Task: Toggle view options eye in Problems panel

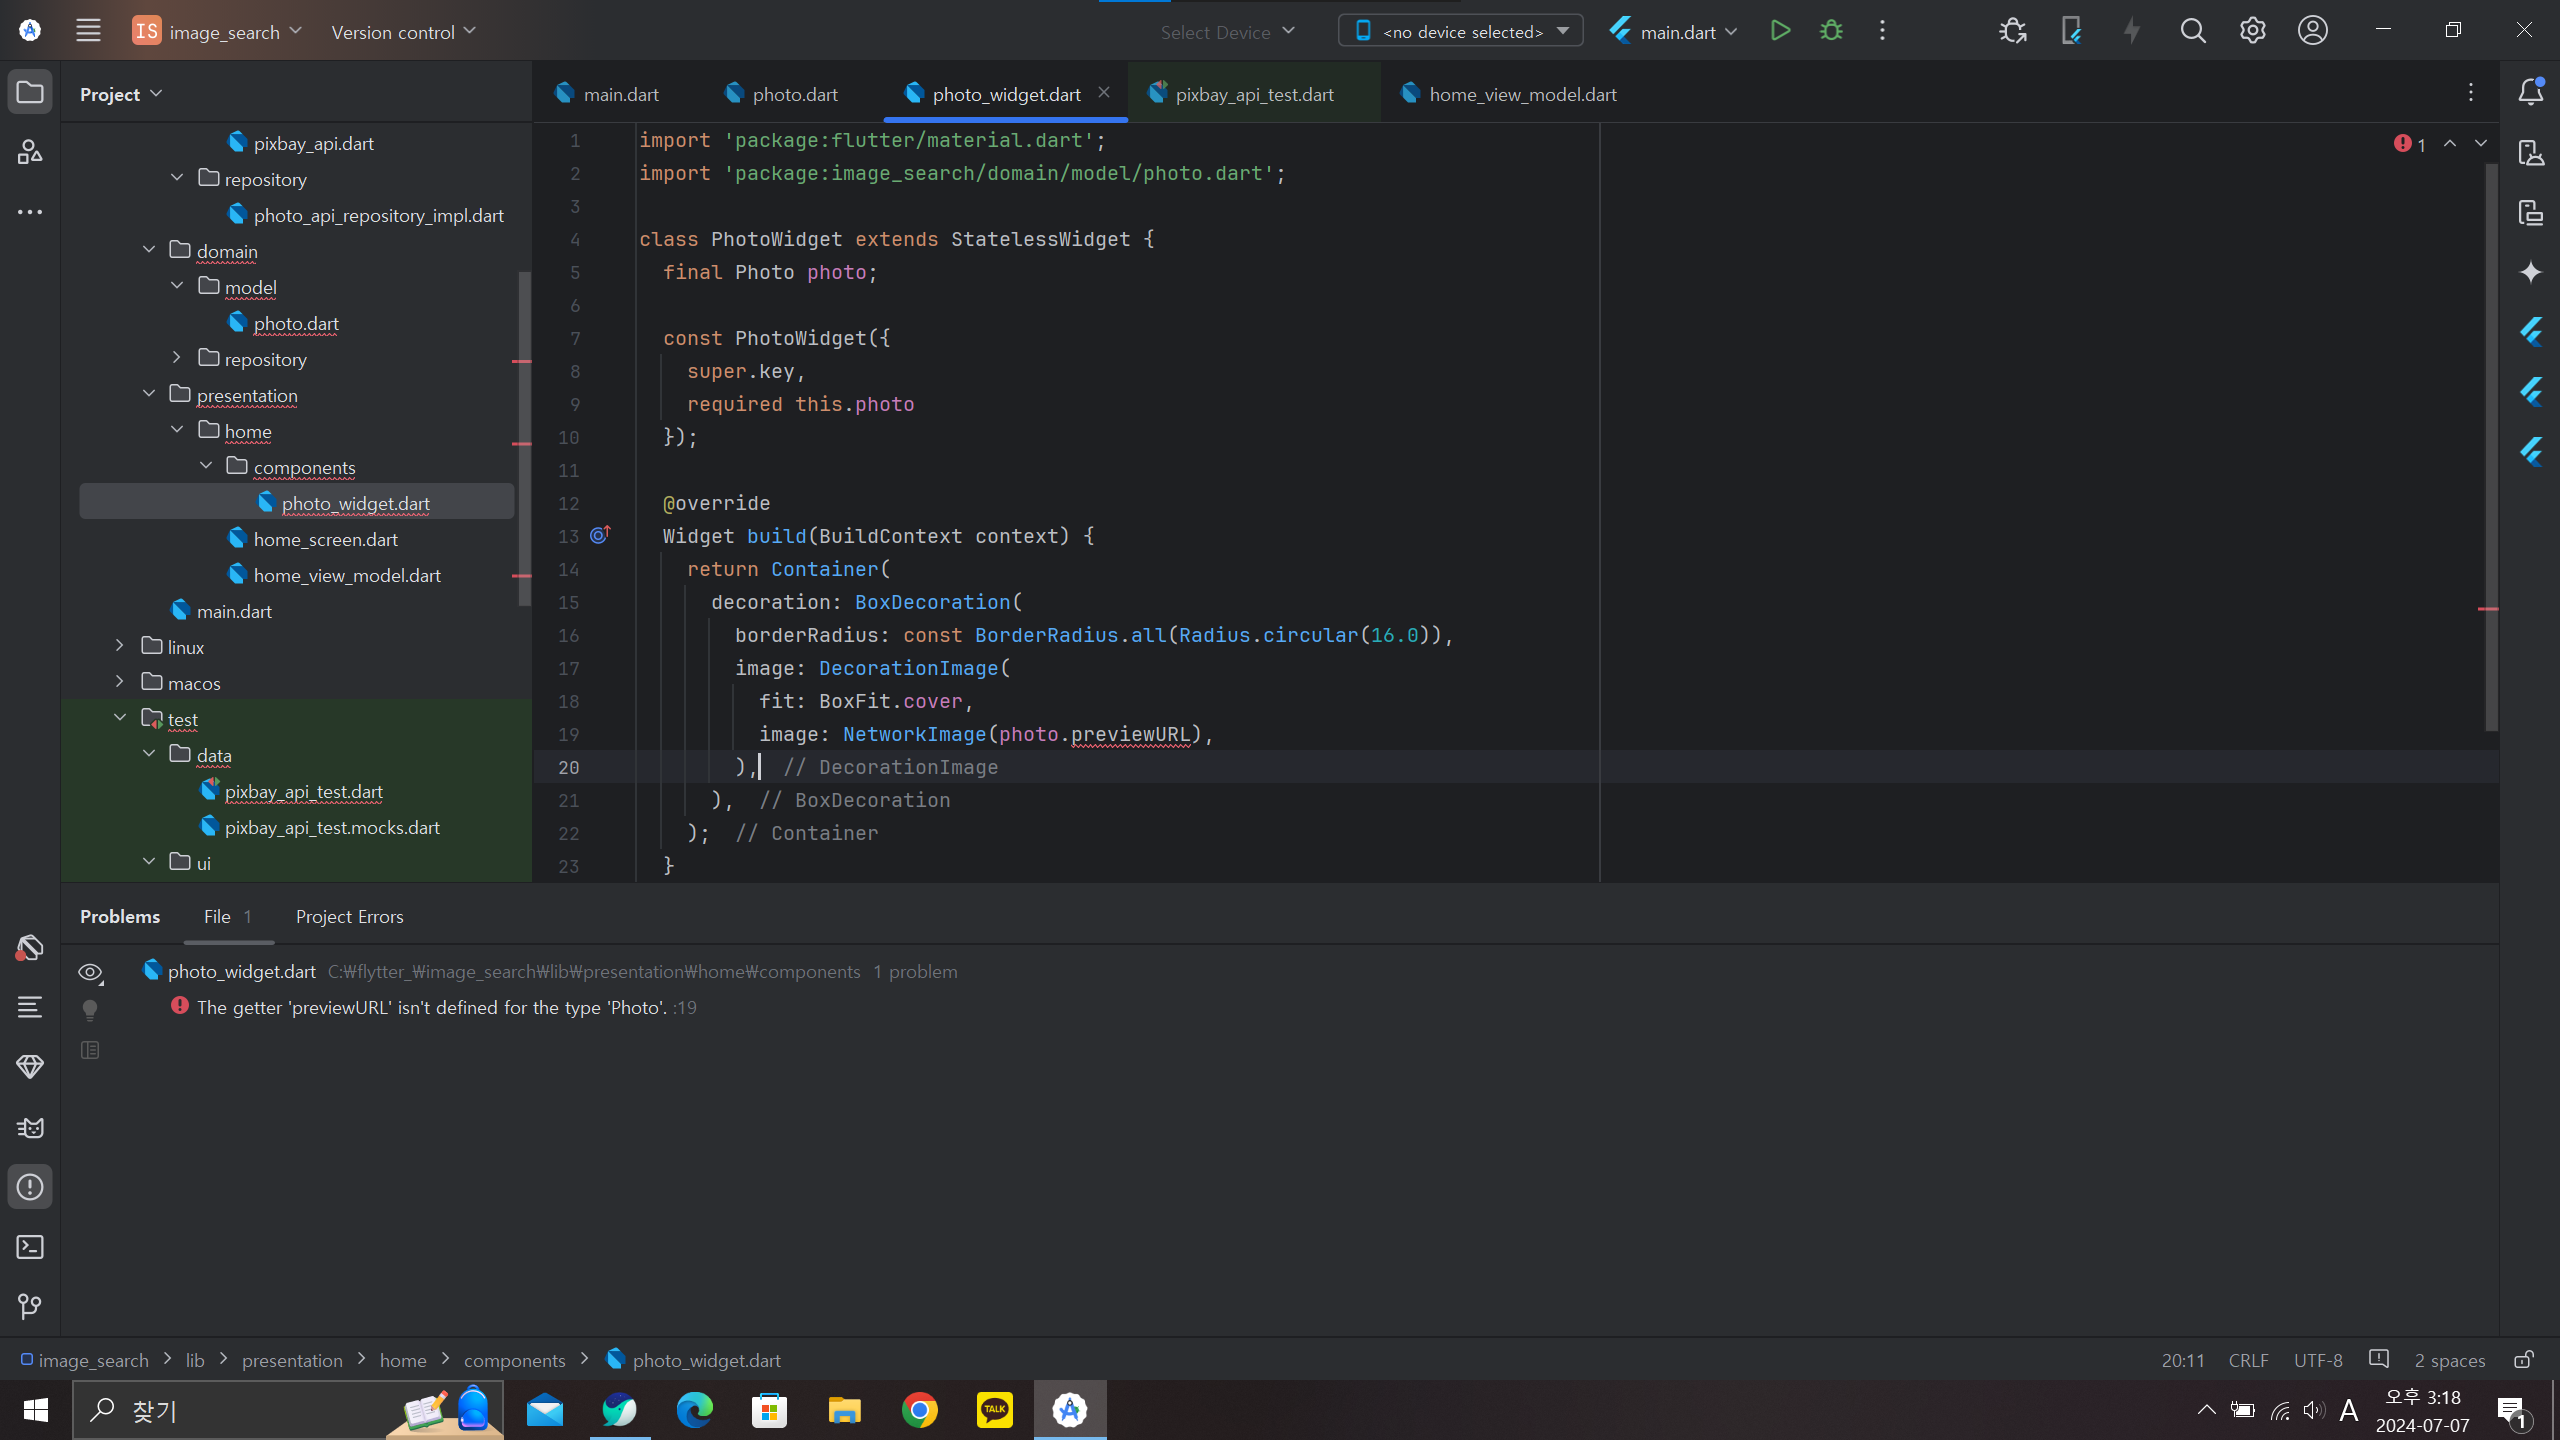Action: click(x=90, y=972)
